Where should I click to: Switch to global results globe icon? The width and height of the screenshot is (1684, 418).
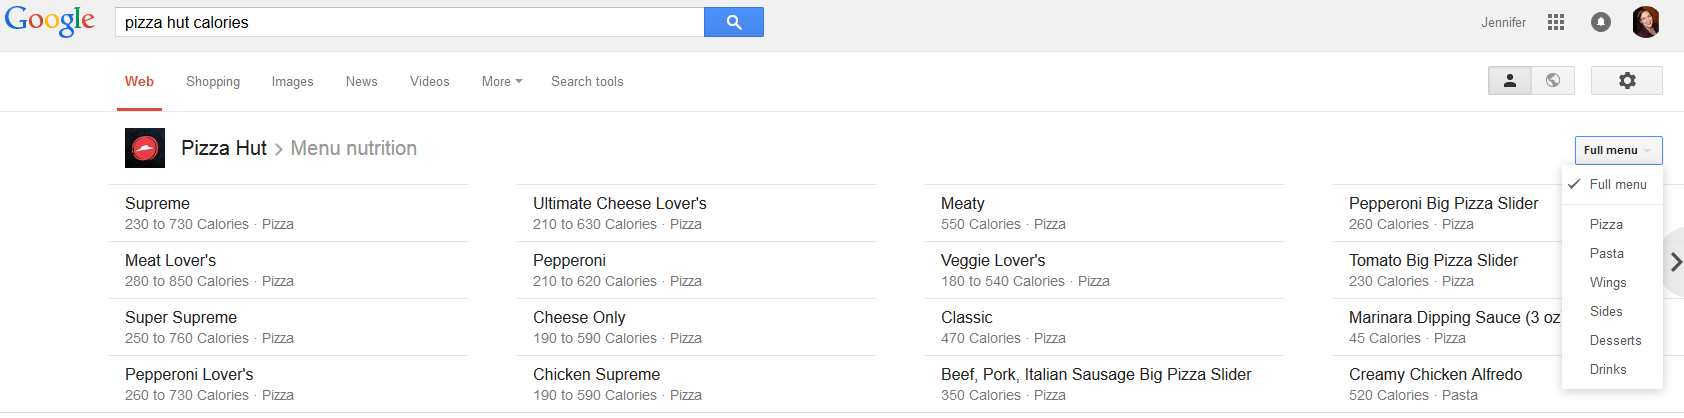1552,81
